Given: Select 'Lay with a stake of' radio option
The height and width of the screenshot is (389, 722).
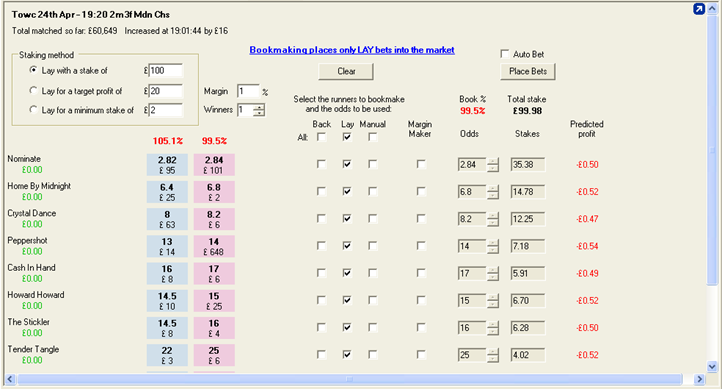Looking at the screenshot, I should 33,70.
